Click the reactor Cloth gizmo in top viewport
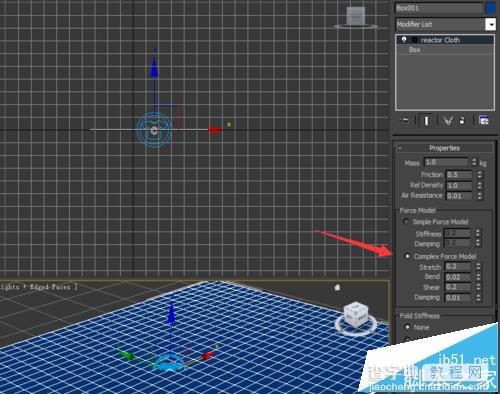This screenshot has width=500, height=394. click(x=154, y=131)
